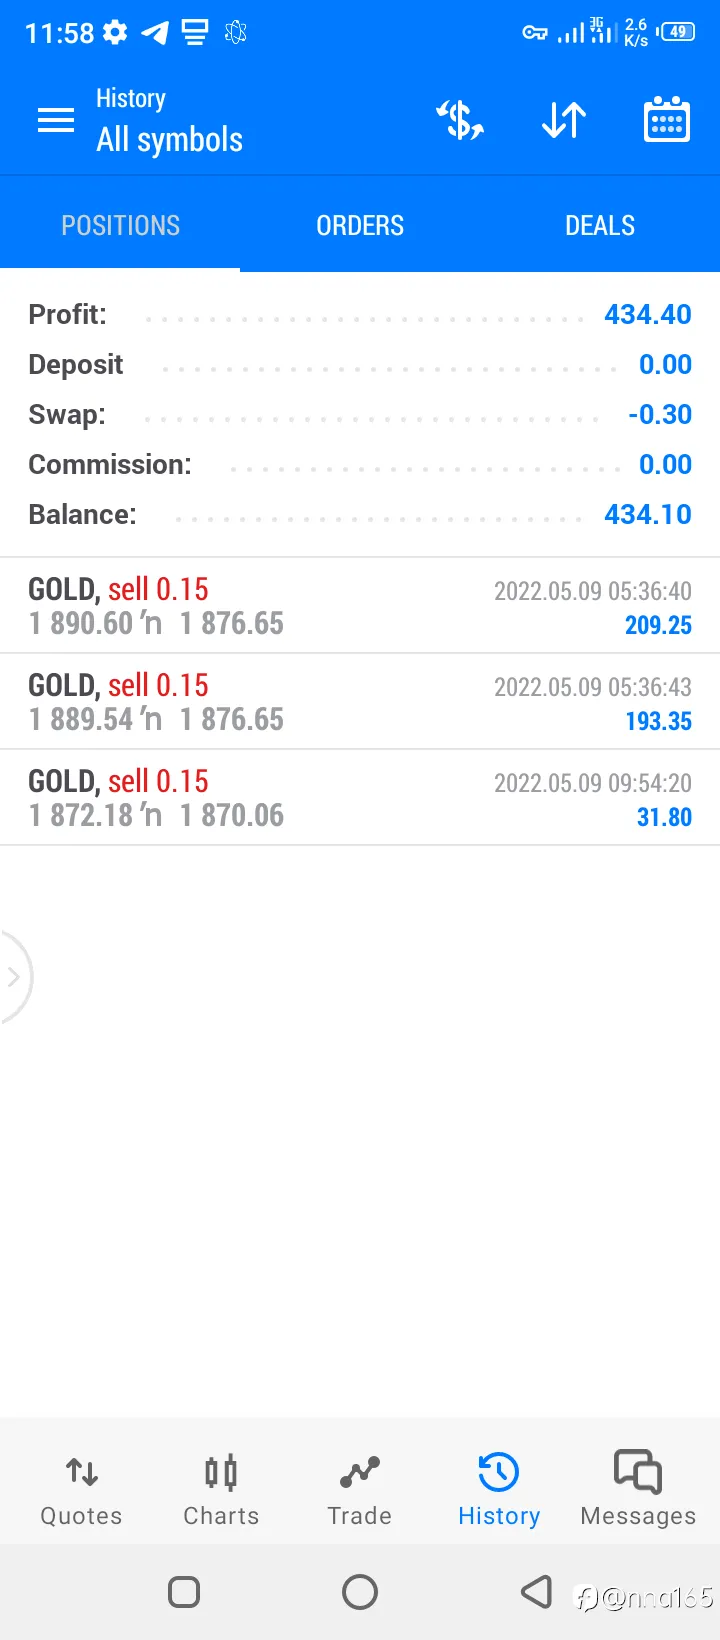The height and width of the screenshot is (1640, 720).
Task: Open the hamburger navigation menu
Action: point(56,121)
